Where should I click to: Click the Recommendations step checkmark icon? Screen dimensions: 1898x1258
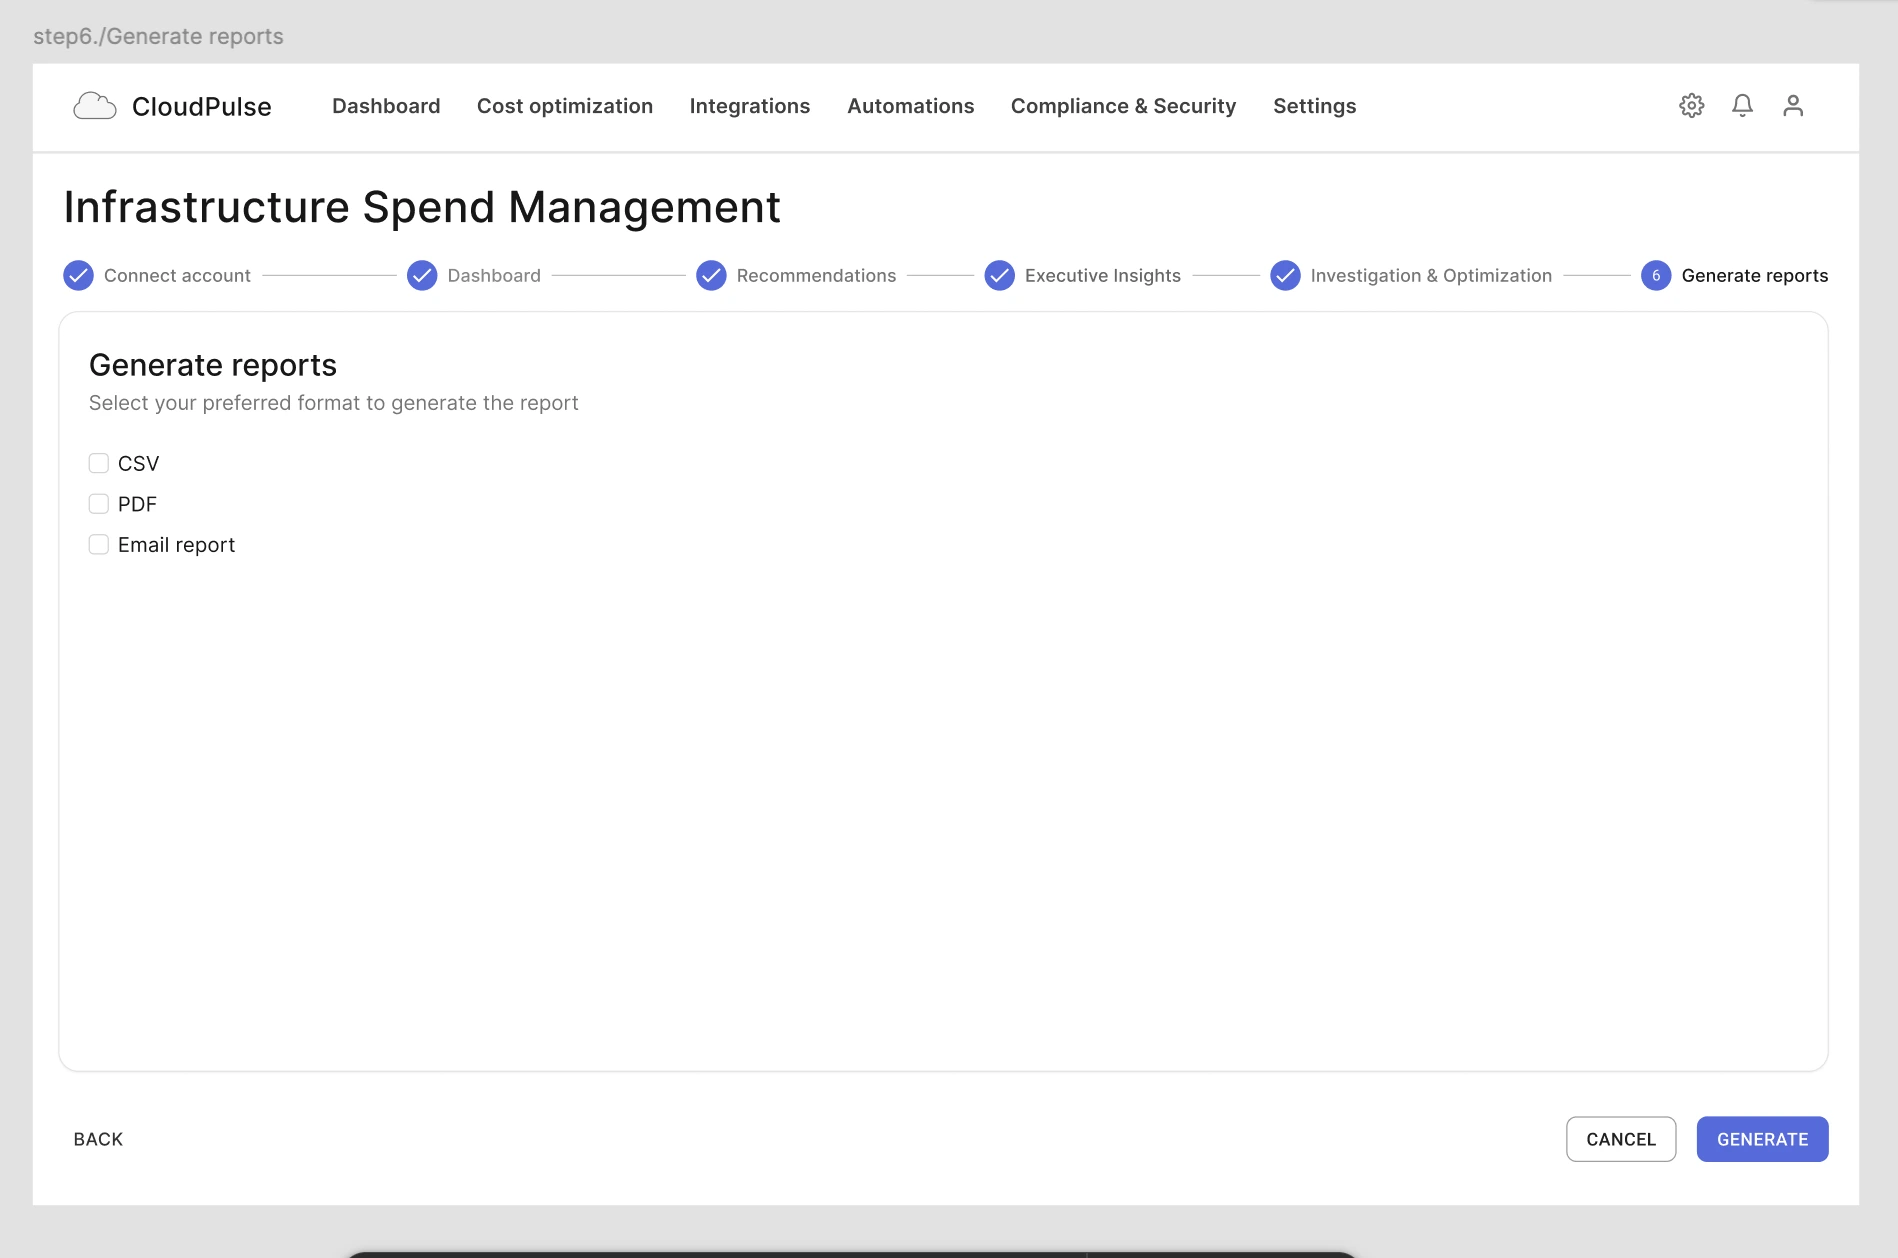711,275
